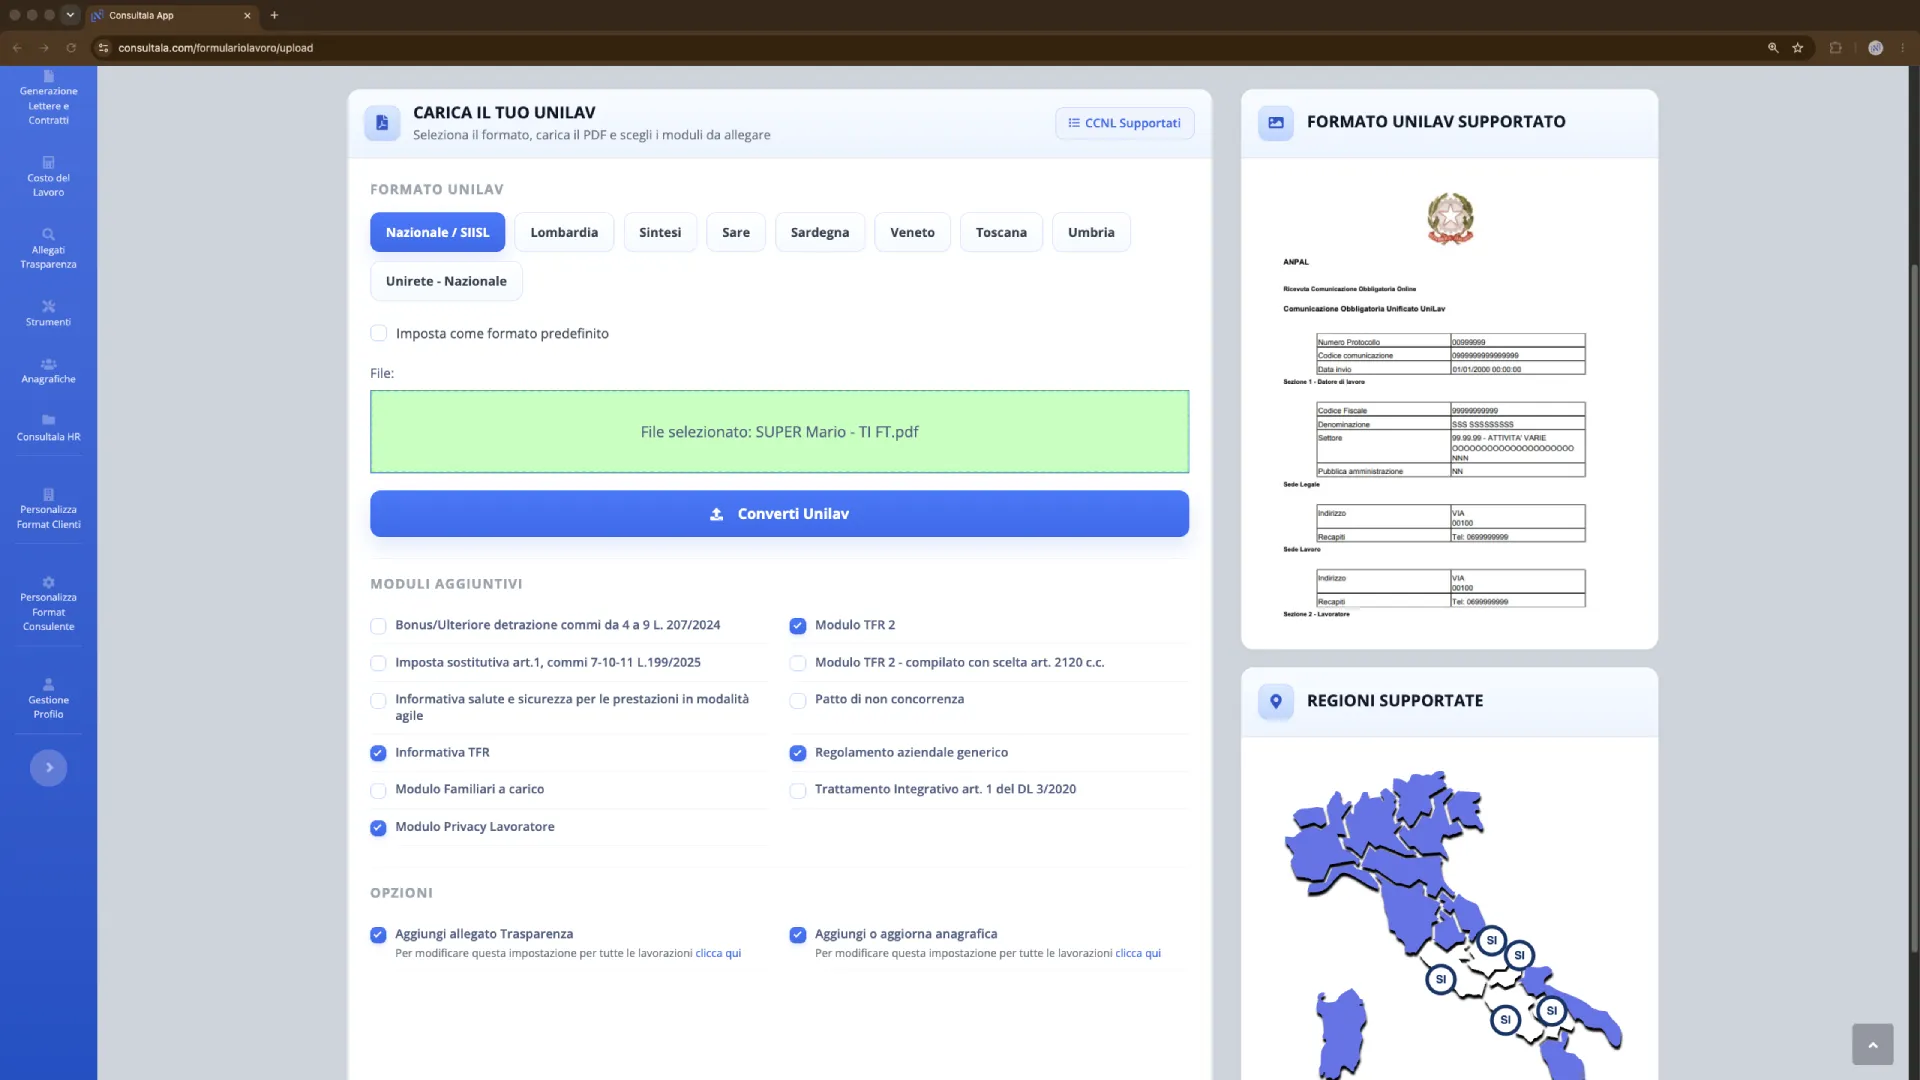This screenshot has width=1920, height=1080.
Task: Select the Sintesi format
Action: click(660, 232)
